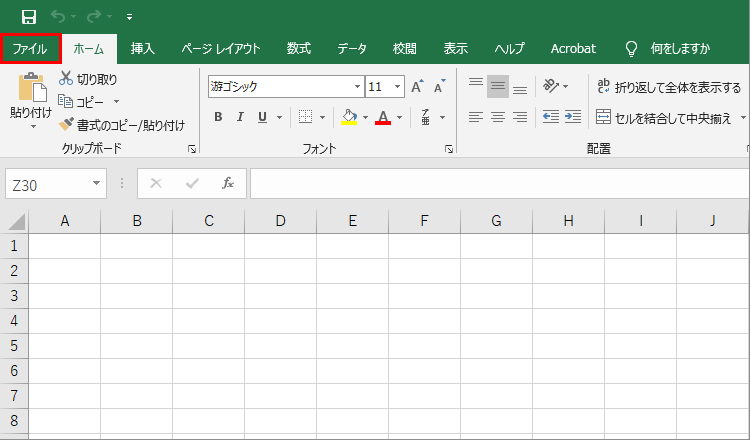Viewport: 750px width, 440px height.
Task: Click the text orientation icon
Action: [x=551, y=86]
